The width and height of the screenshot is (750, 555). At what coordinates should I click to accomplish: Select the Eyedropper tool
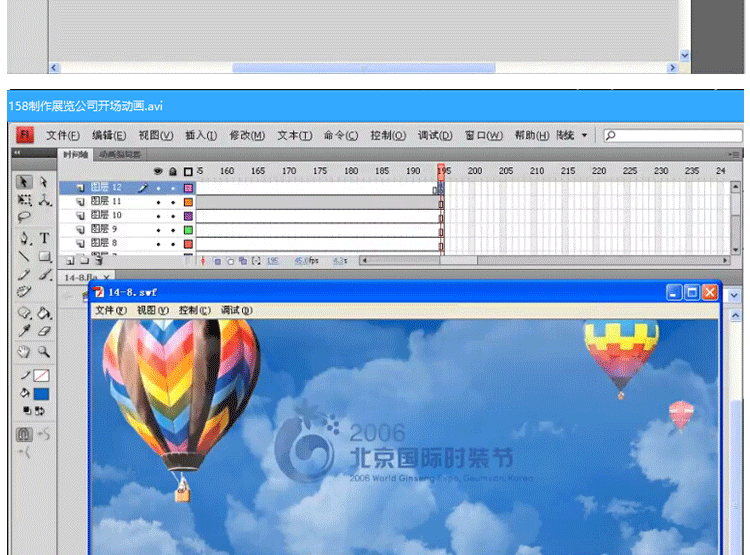24,331
